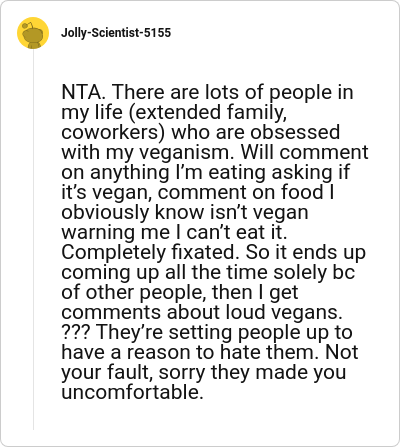The height and width of the screenshot is (447, 400).
Task: Click the word "veganism." in the comment
Action: click(x=187, y=153)
